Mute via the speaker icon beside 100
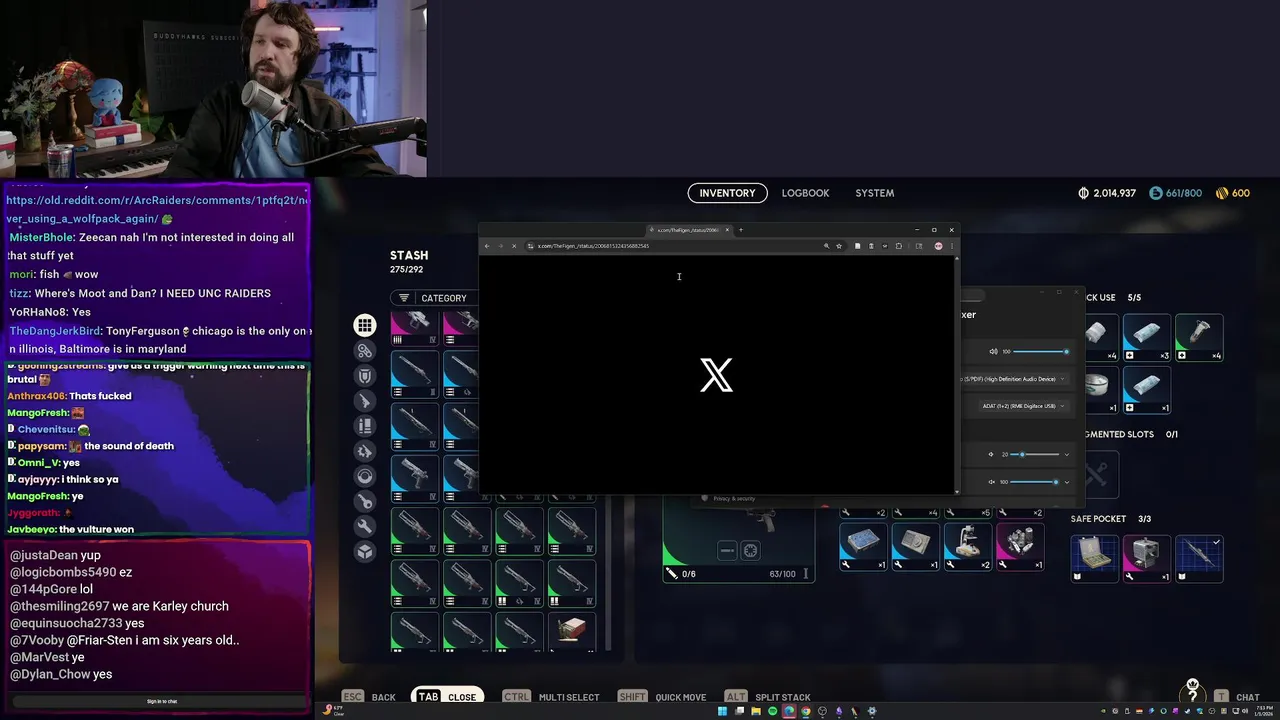This screenshot has height=720, width=1280. pos(993,352)
